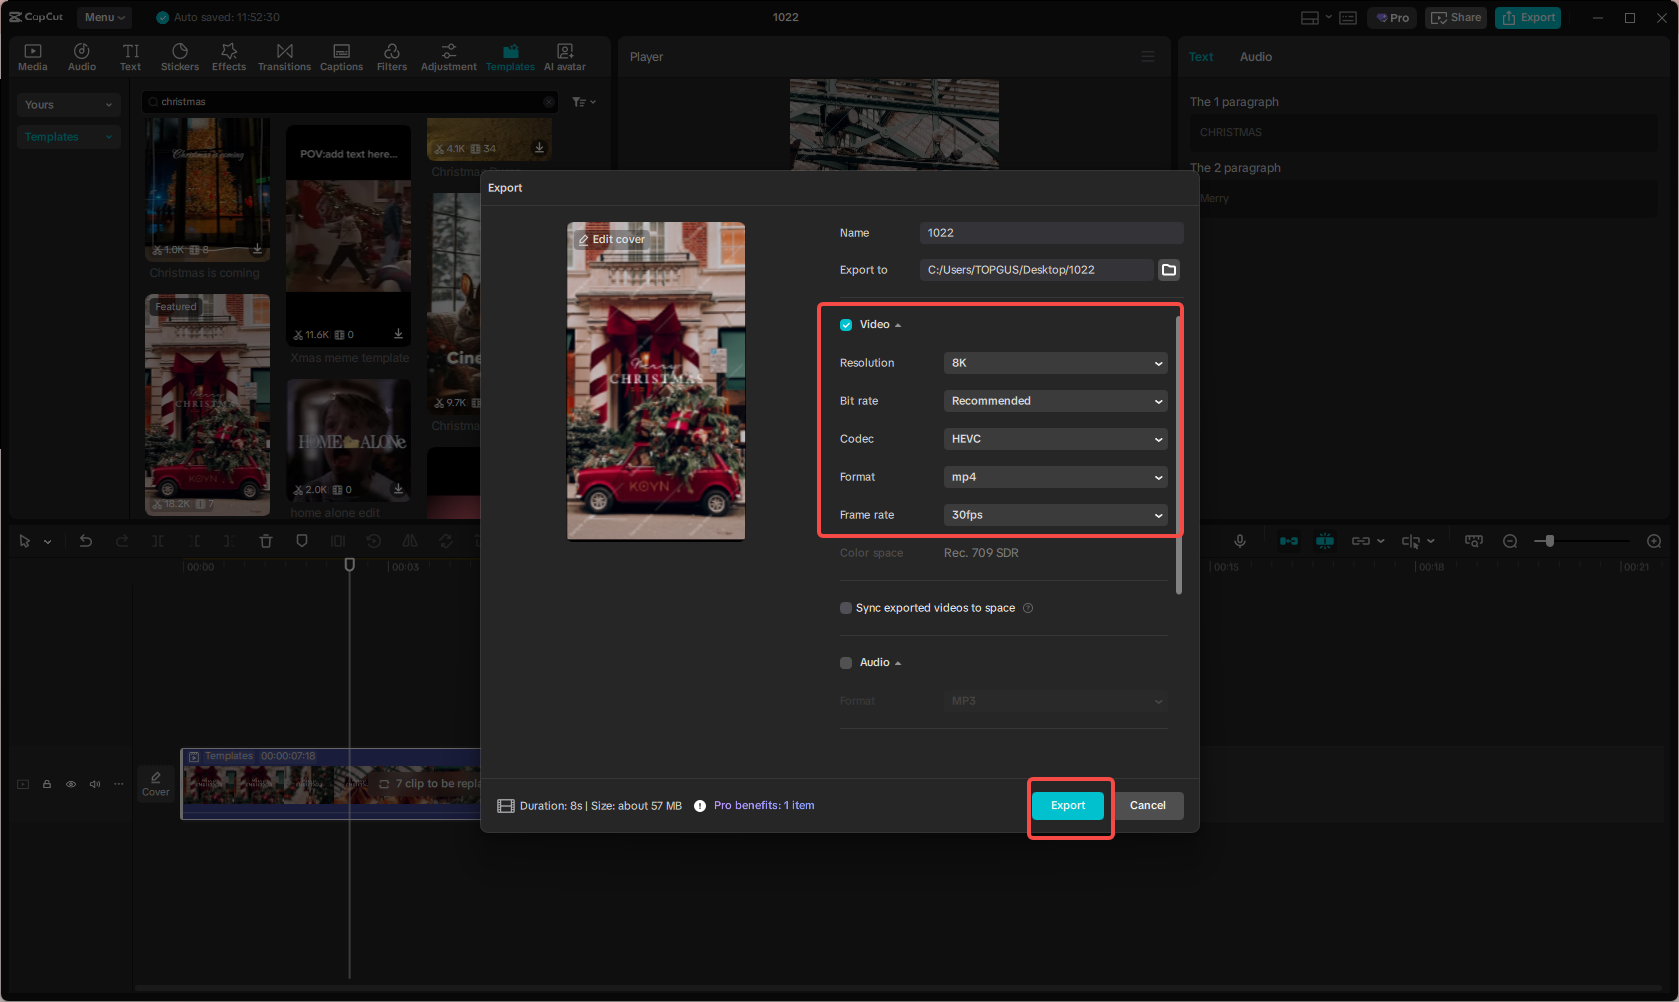Change the Frame rate dropdown from 30fps
This screenshot has height=1002, width=1679.
1055,514
